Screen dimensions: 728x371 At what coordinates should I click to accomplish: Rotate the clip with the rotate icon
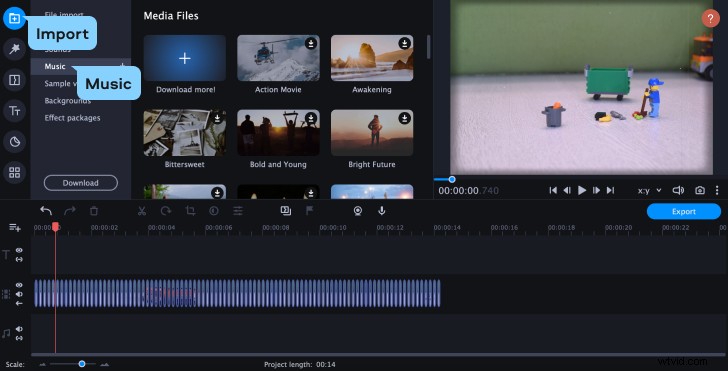[166, 211]
